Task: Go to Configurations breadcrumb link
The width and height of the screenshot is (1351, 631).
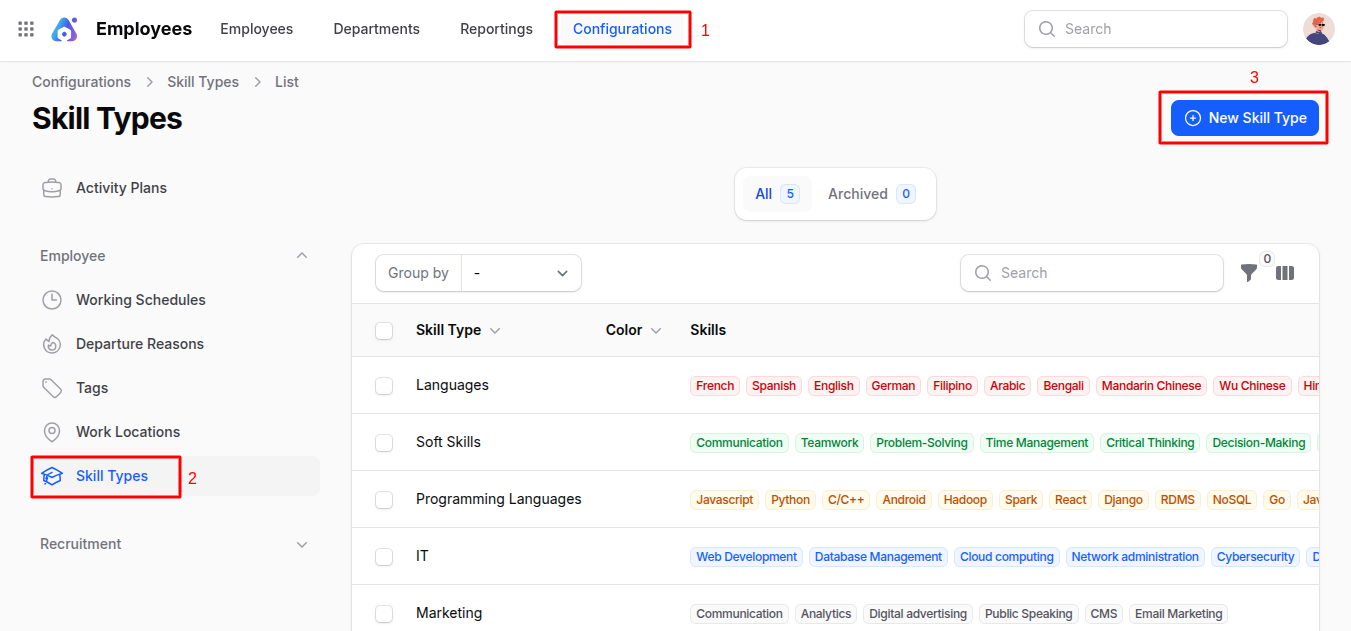Action: (81, 82)
